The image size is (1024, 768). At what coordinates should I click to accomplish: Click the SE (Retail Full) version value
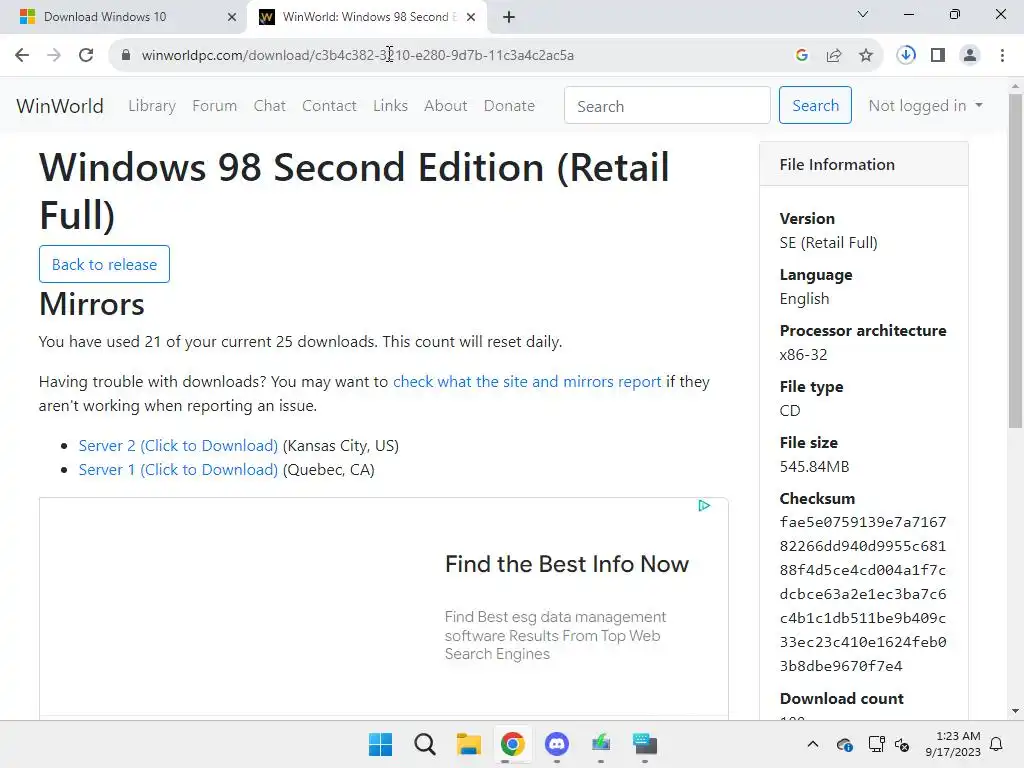(x=829, y=242)
